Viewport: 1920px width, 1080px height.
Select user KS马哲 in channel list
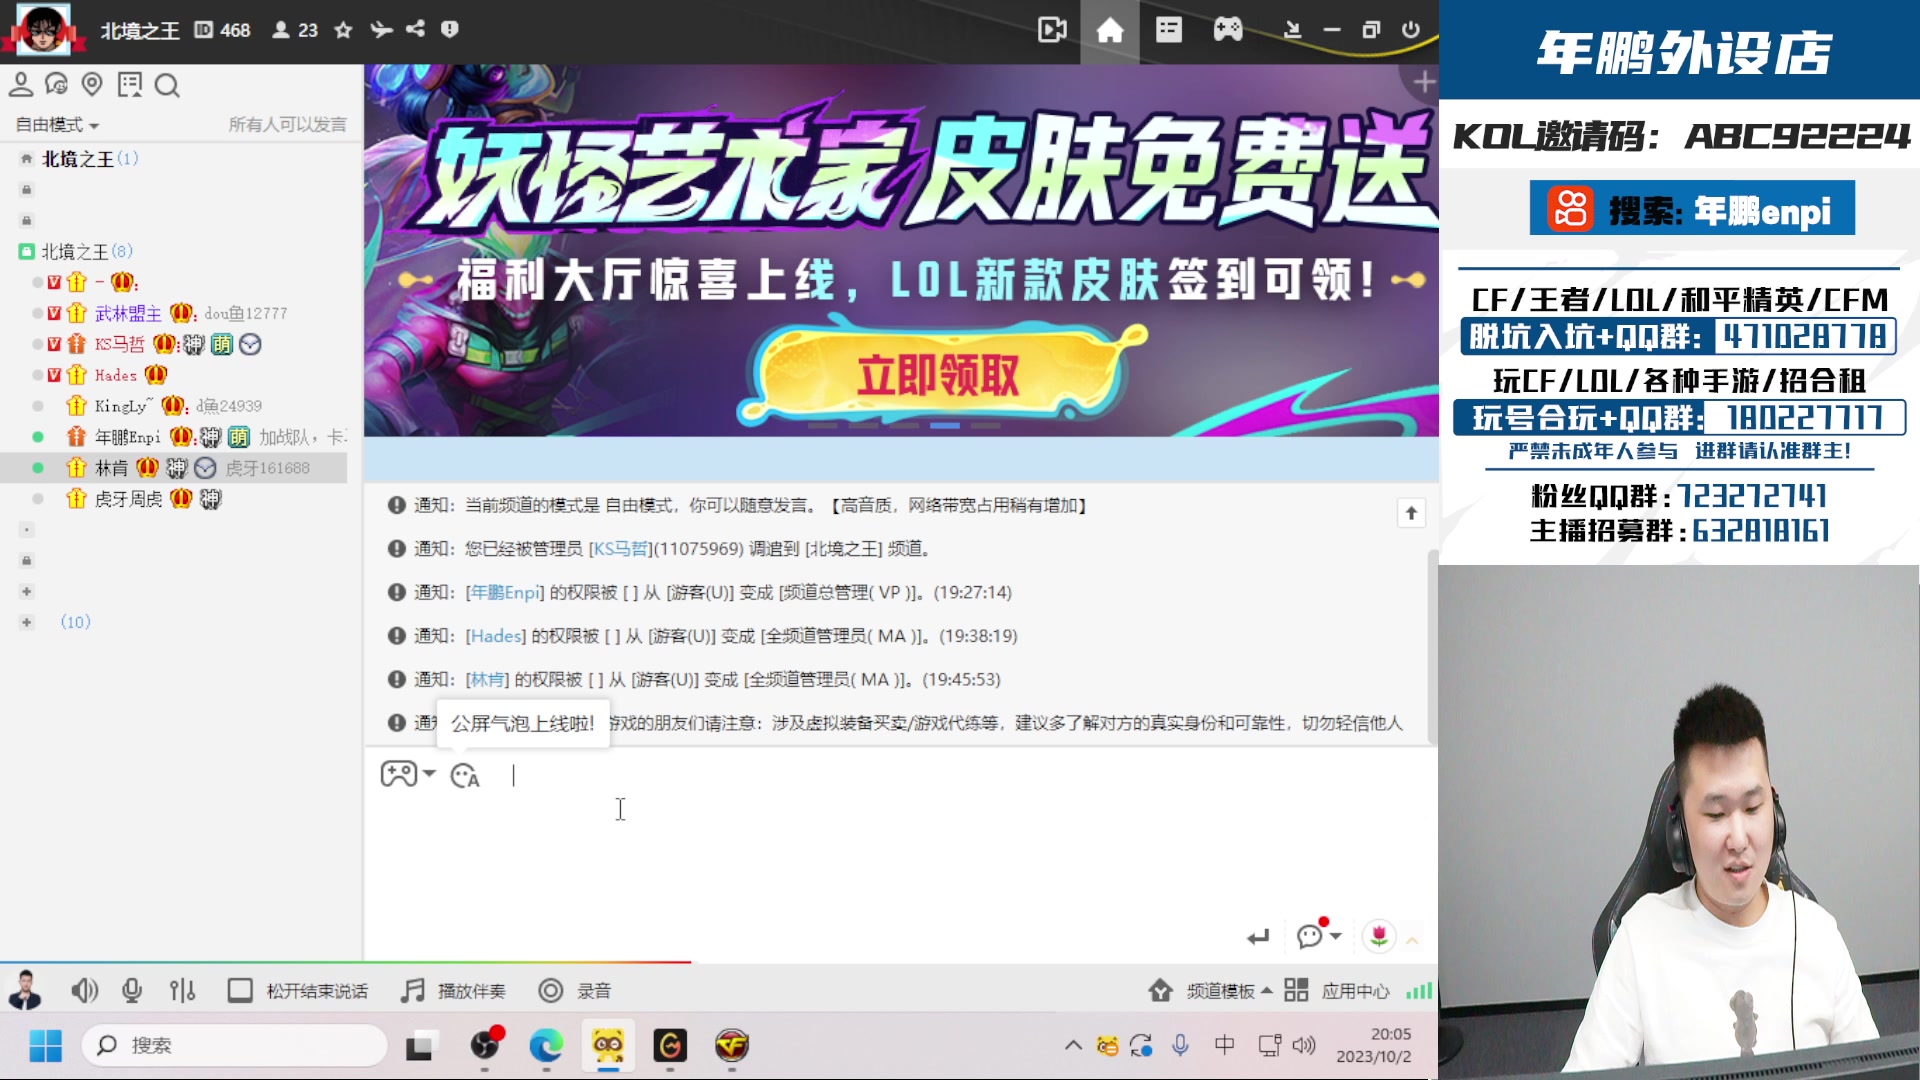point(120,345)
